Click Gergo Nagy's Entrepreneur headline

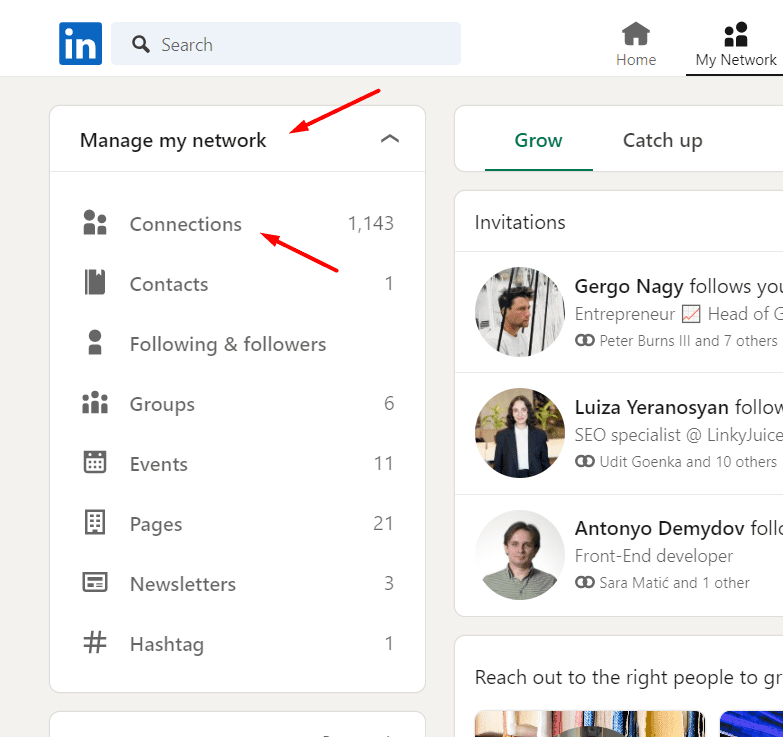[679, 314]
